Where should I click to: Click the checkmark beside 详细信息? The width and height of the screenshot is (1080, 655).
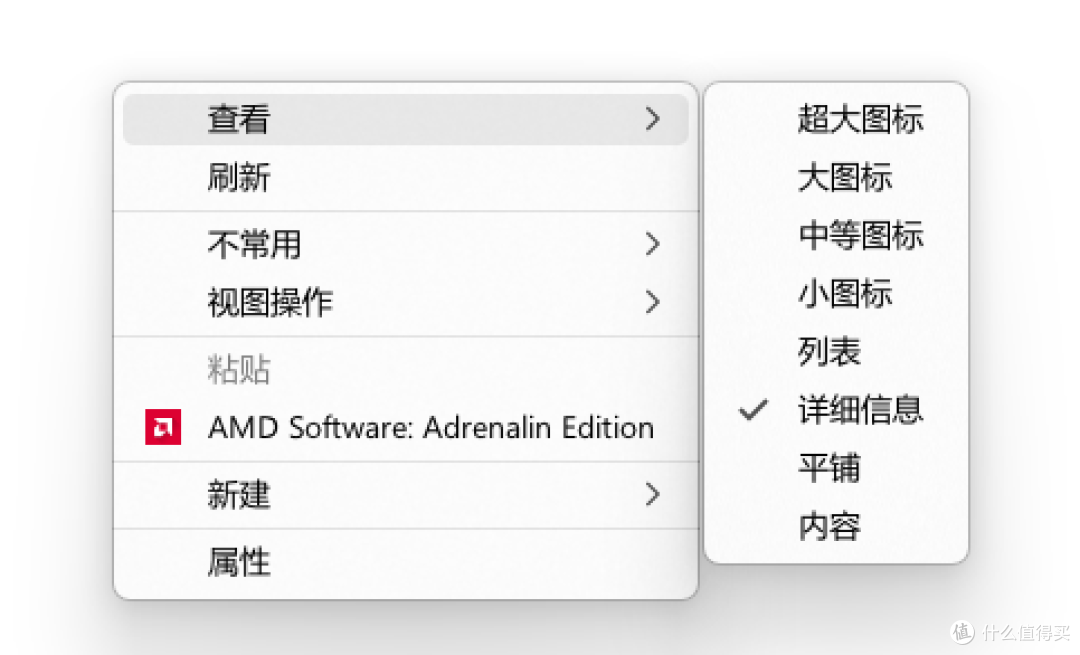pos(753,410)
